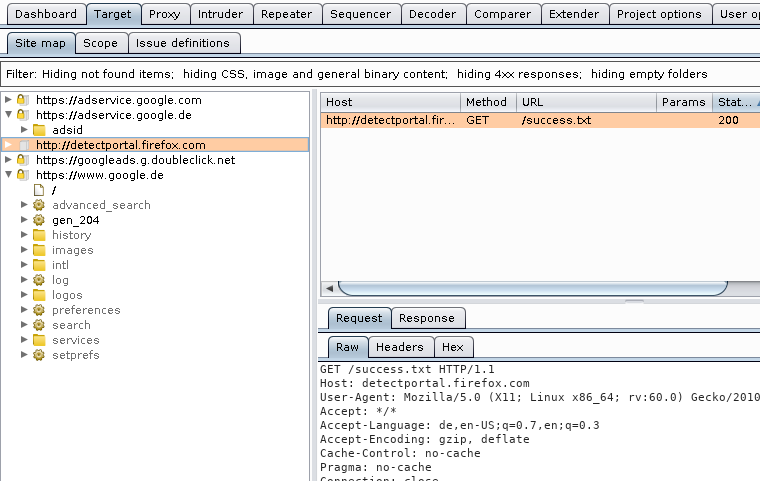Expand the intl folder arrow
Screen dimensions: 760x481
tap(24, 265)
